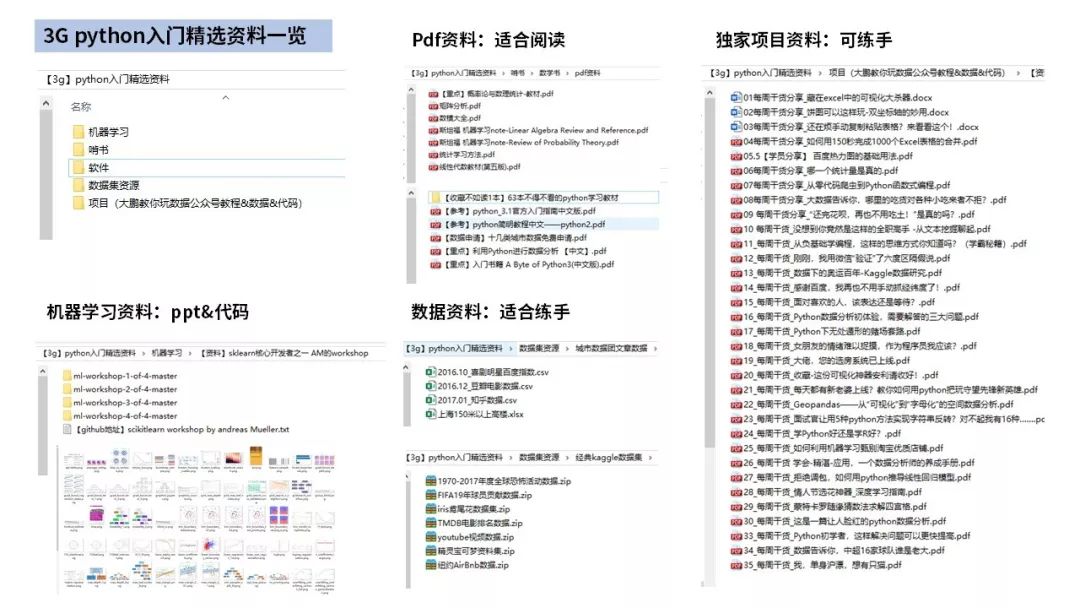Image resolution: width=1080 pixels, height=608 pixels.
Task: Select file 35_每周干货_我，单身沪漂，想有只猫.pdf
Action: pyautogui.click(x=822, y=565)
